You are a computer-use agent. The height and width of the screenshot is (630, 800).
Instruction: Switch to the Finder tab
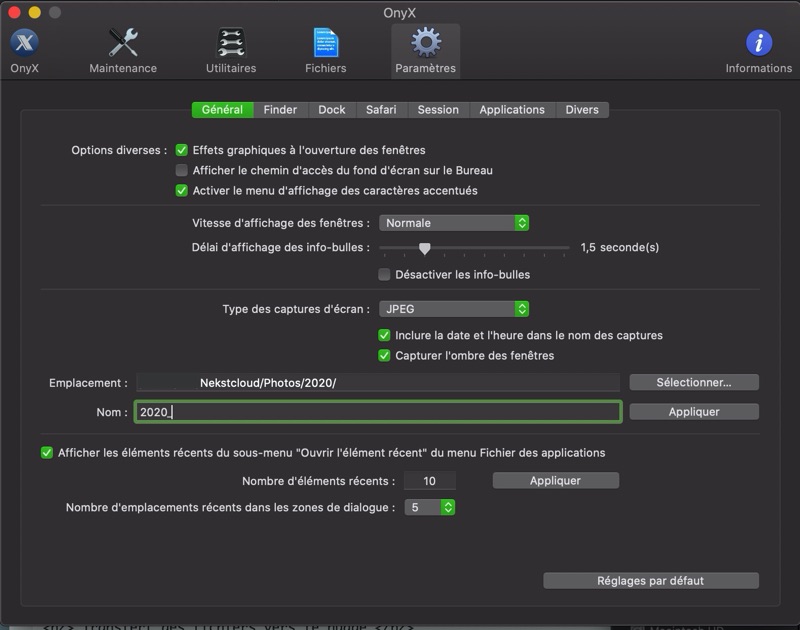click(280, 110)
